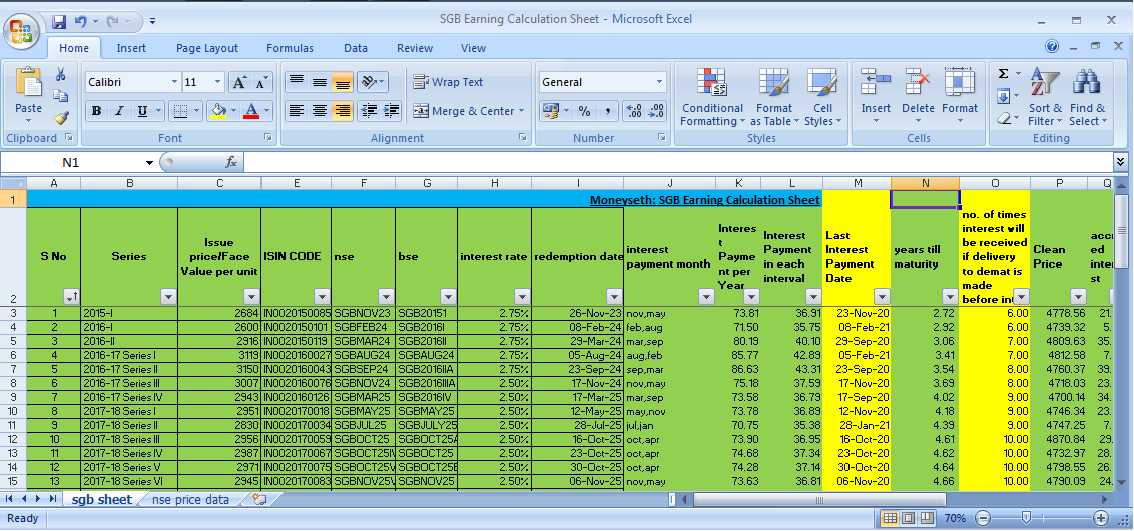1134x531 pixels.
Task: Open Cell Styles gallery
Action: click(822, 97)
